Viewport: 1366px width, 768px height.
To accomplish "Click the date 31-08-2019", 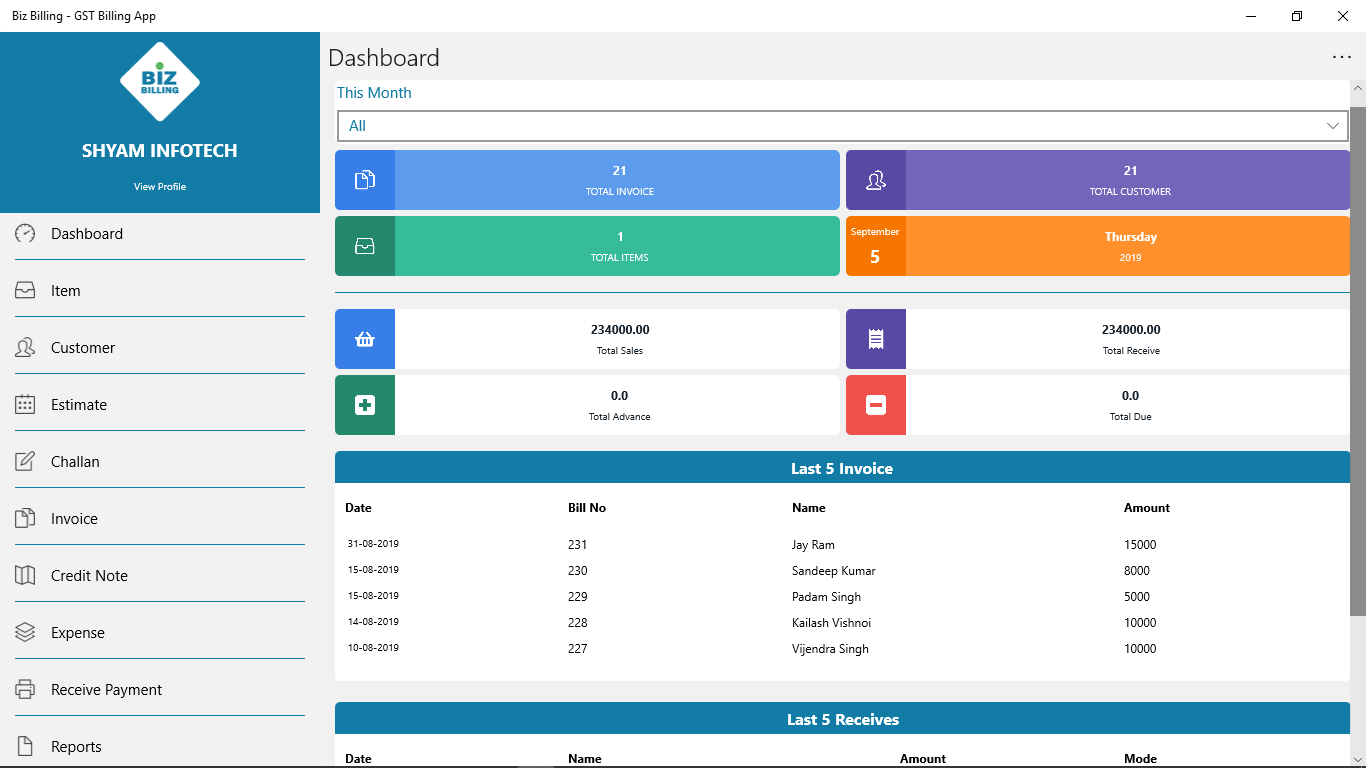I will coord(373,544).
